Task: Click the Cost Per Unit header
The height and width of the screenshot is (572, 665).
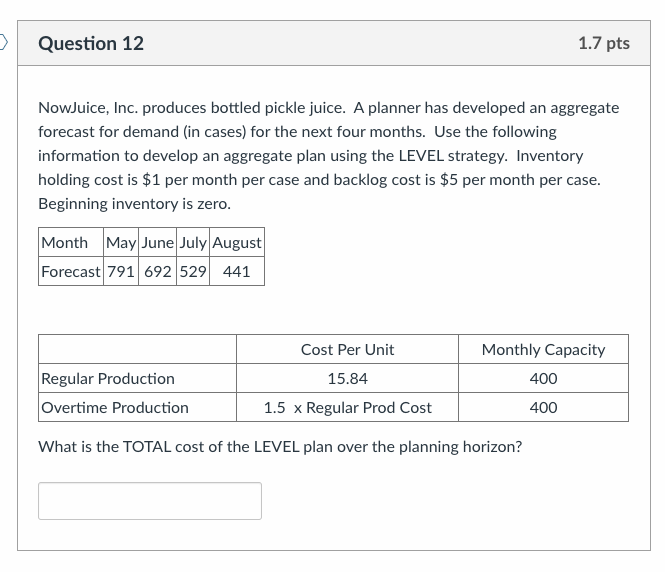Action: (347, 349)
